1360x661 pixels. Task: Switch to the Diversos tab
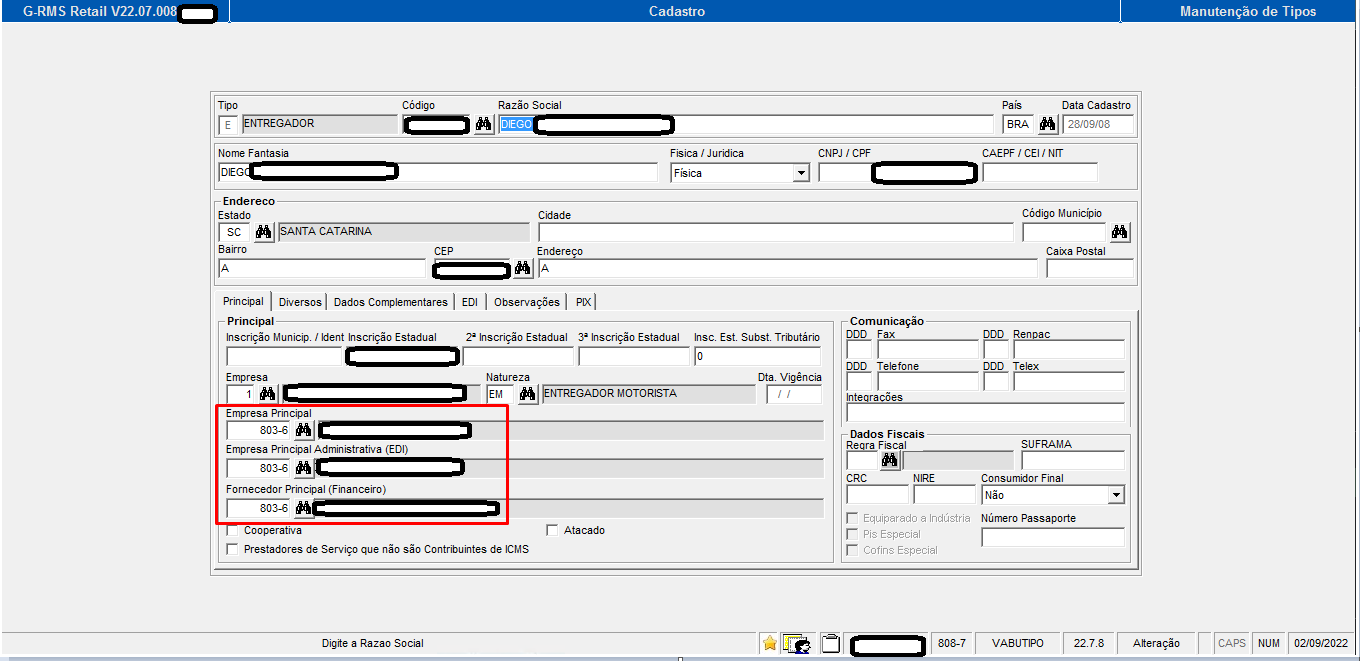coord(300,302)
